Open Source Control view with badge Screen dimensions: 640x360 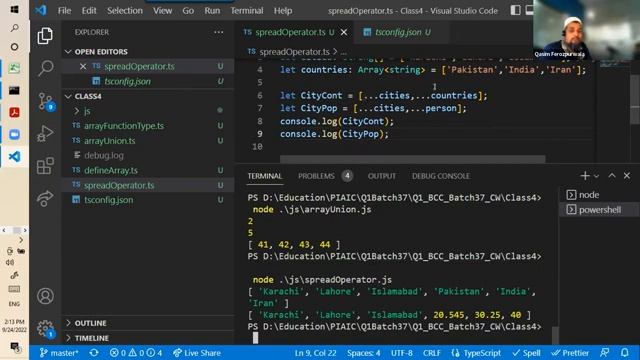(45, 101)
